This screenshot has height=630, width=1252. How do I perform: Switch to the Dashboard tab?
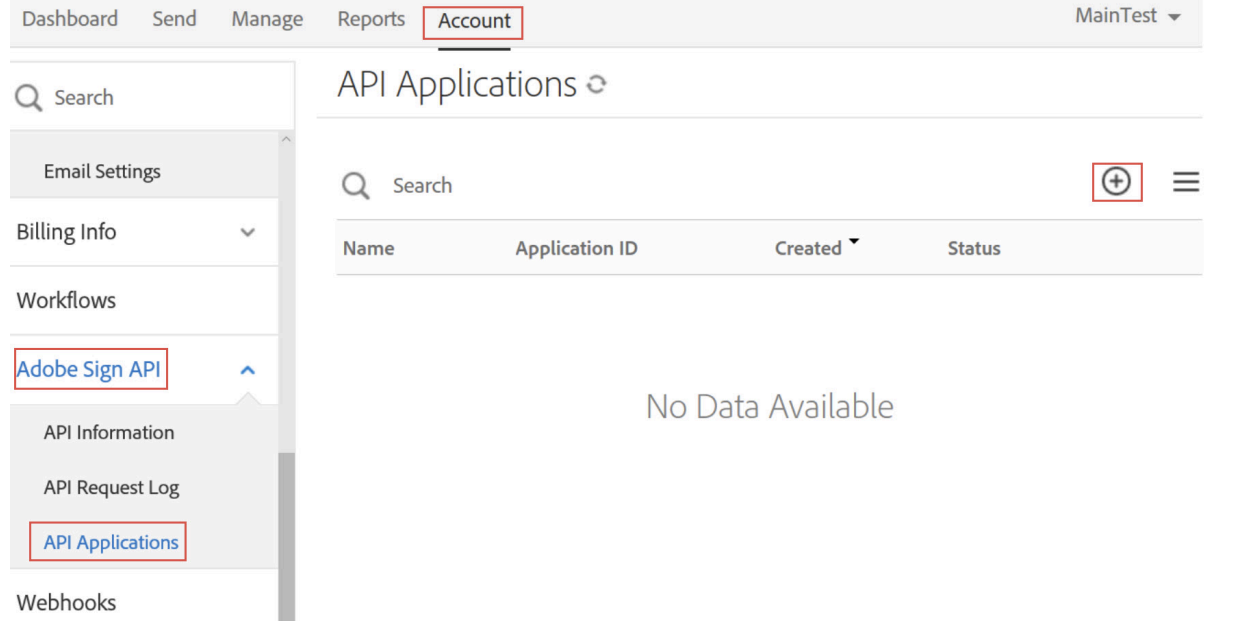click(x=69, y=19)
